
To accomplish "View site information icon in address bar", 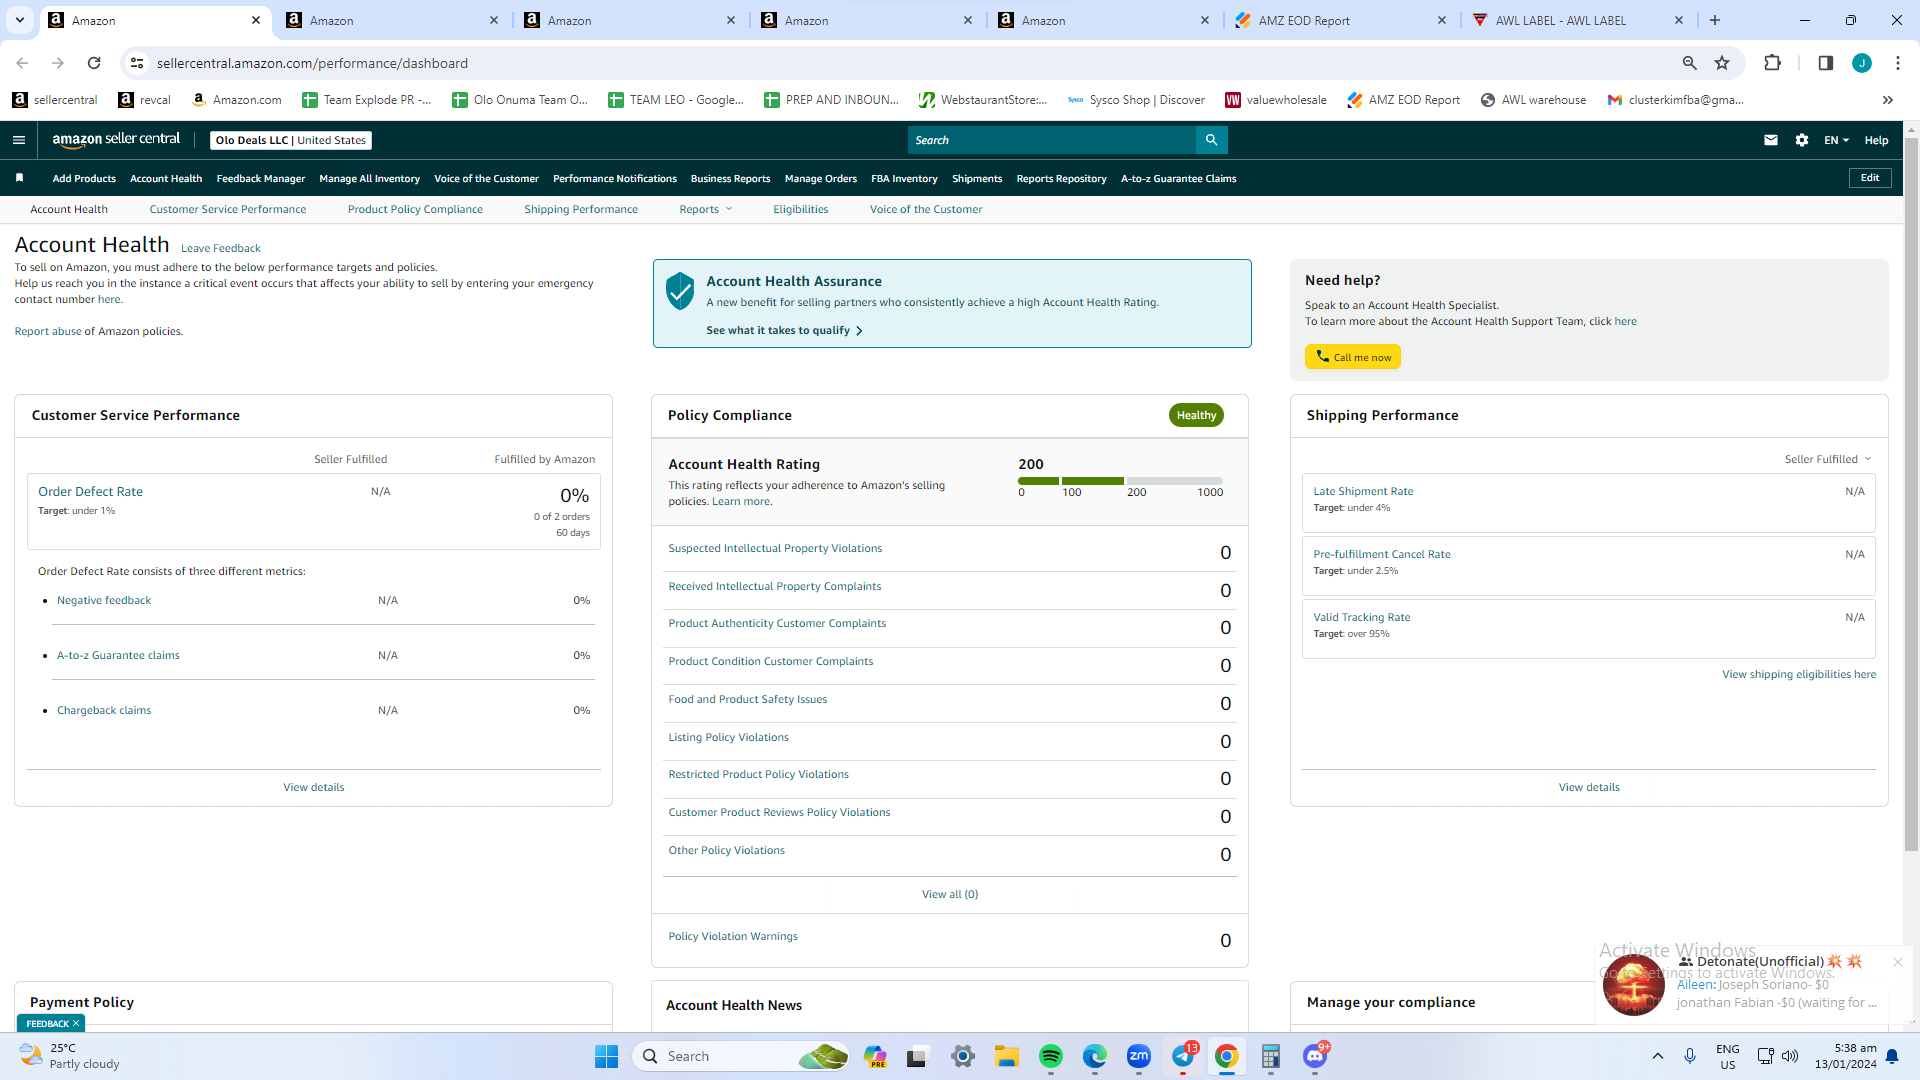I will point(137,63).
